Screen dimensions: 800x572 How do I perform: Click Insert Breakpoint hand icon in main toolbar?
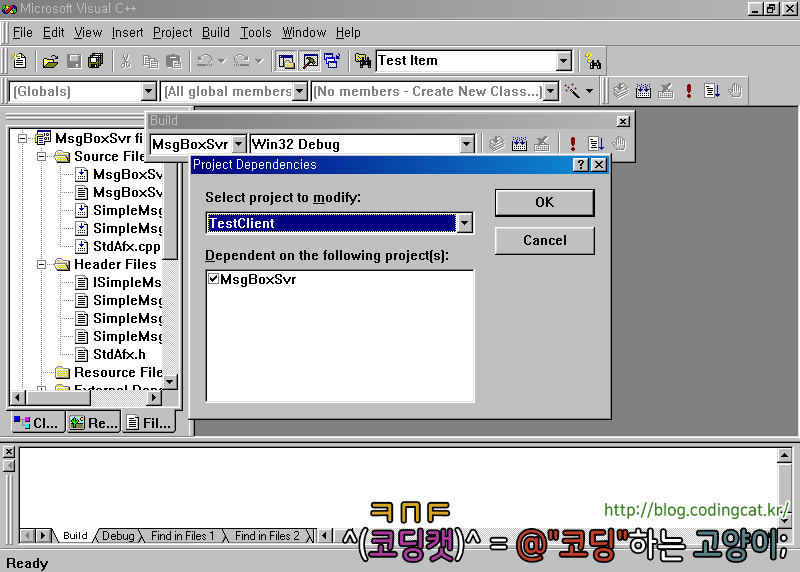click(x=735, y=91)
